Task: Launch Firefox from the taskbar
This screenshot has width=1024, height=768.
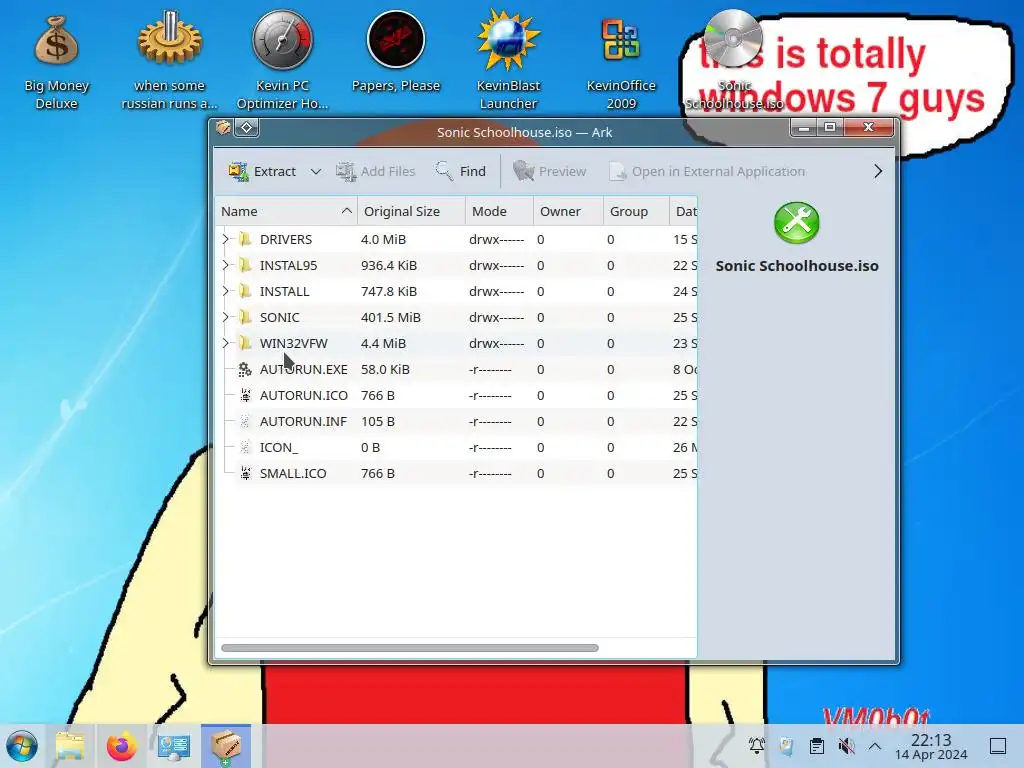Action: pos(121,746)
